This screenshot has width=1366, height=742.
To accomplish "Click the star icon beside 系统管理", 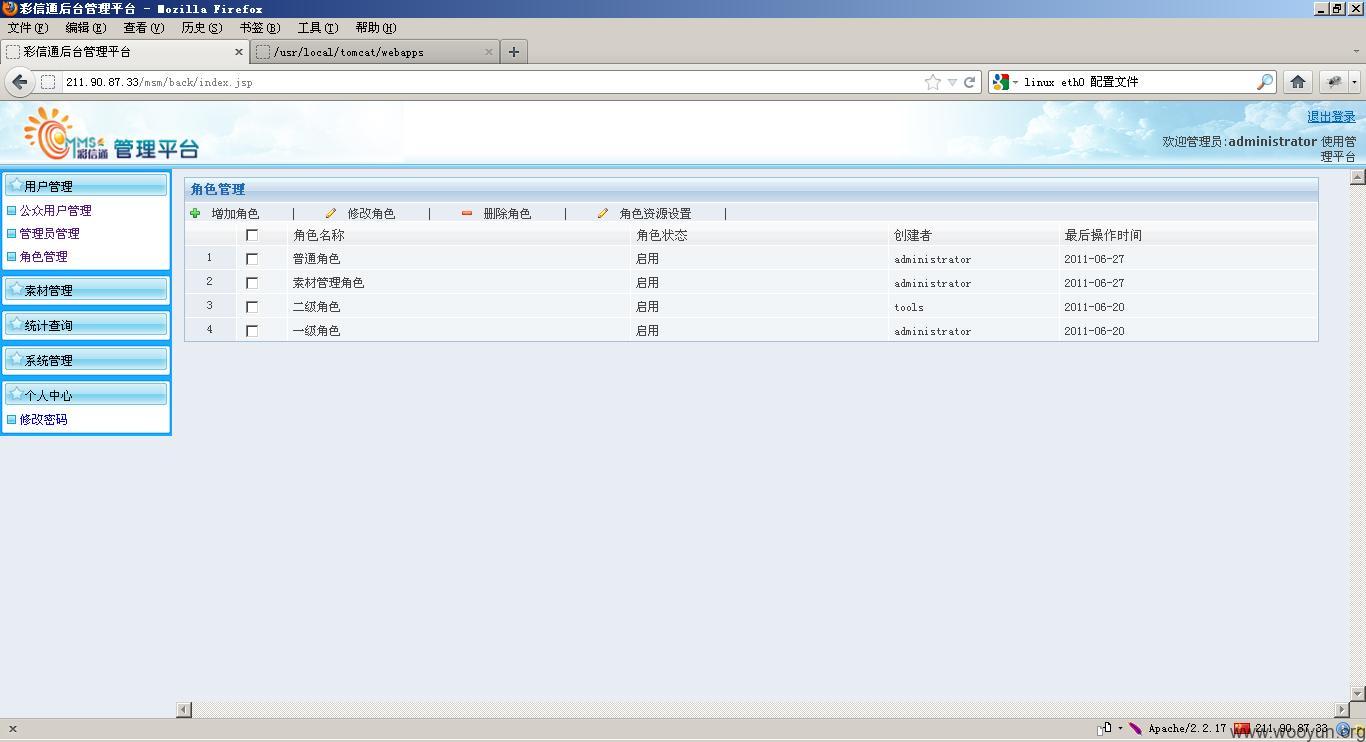I will coord(15,359).
